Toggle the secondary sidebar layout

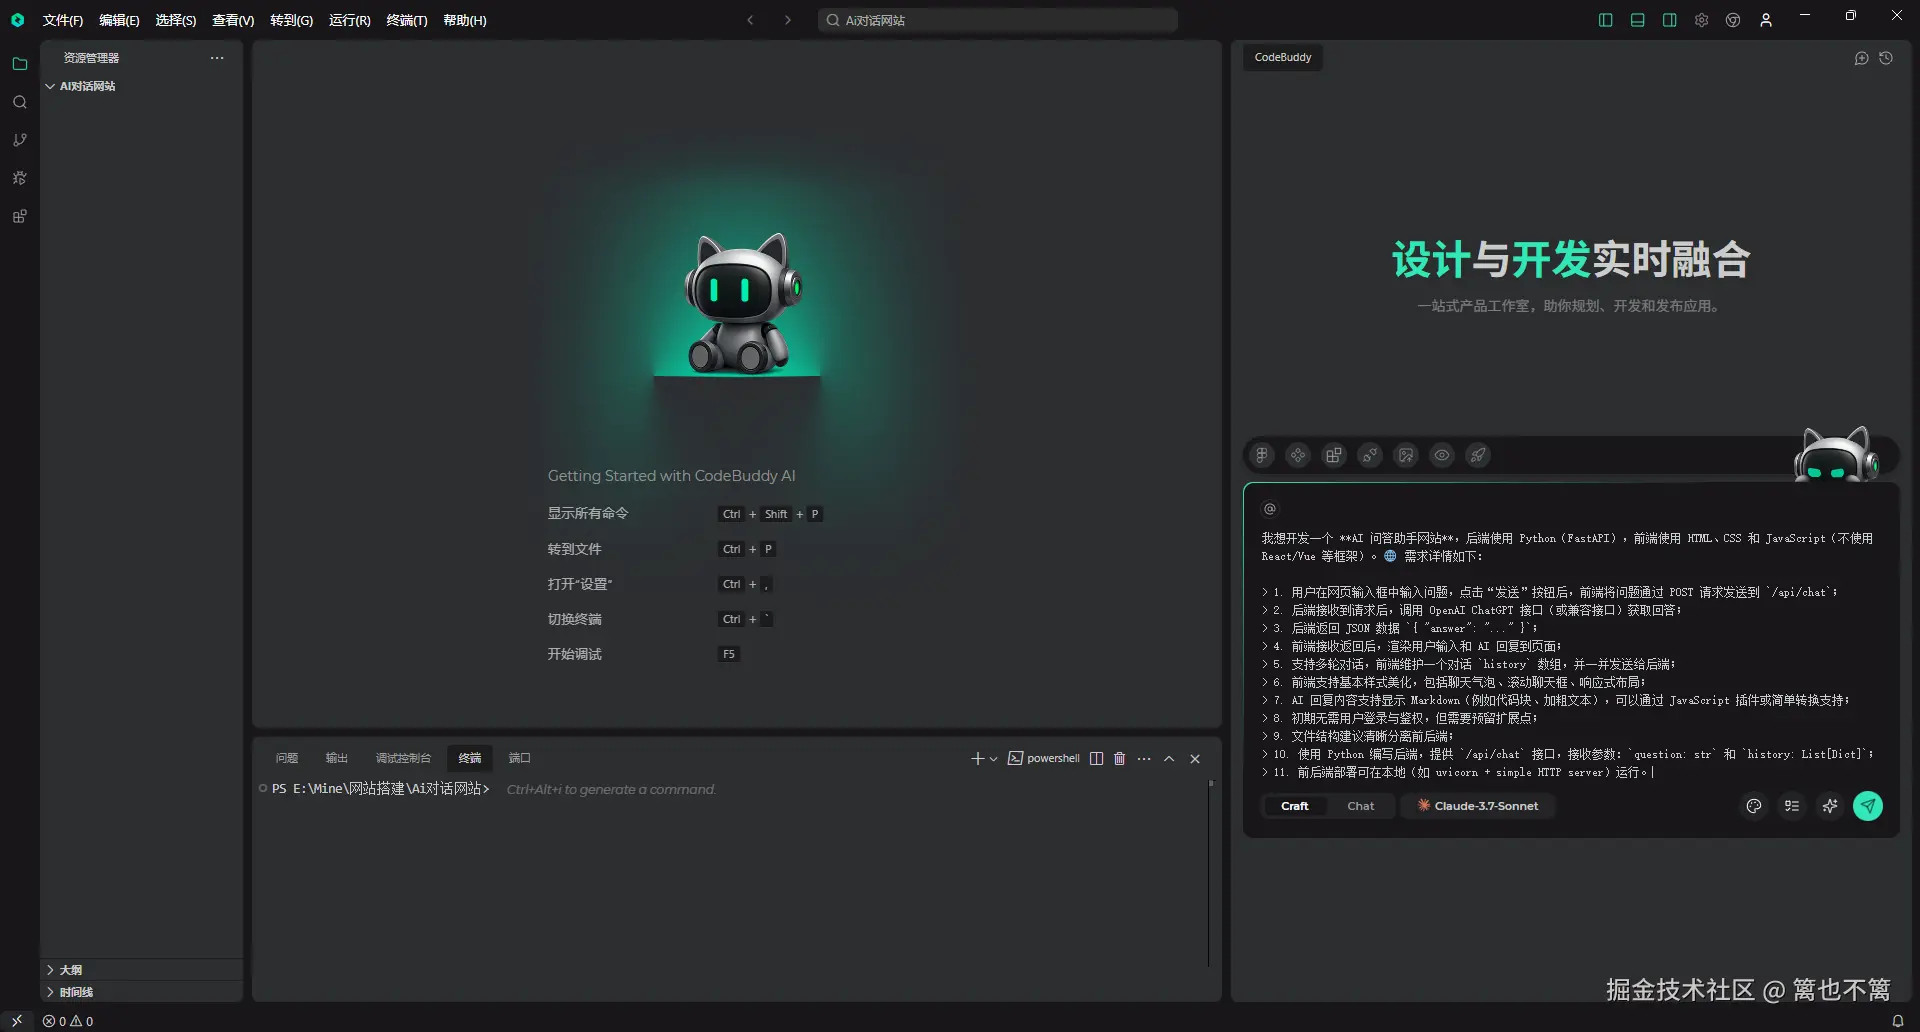(1670, 20)
